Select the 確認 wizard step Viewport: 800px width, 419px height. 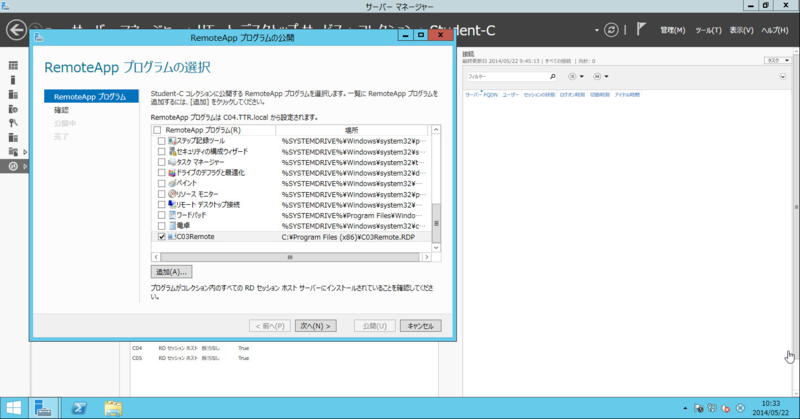(61, 110)
